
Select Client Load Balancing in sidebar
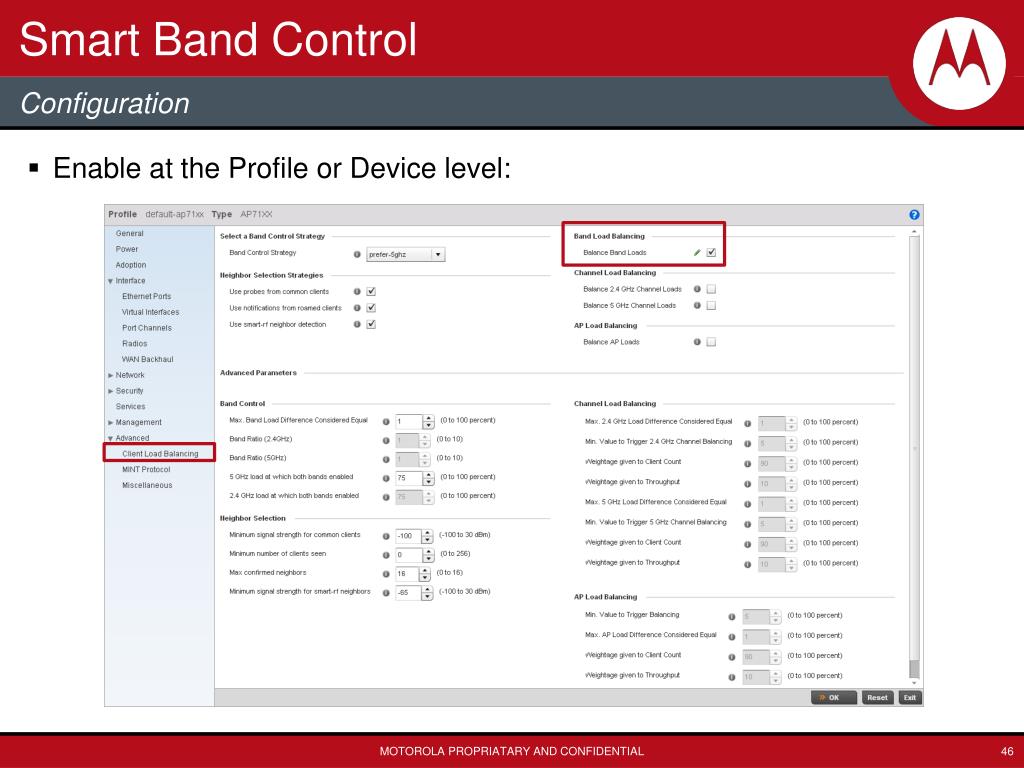click(x=160, y=453)
